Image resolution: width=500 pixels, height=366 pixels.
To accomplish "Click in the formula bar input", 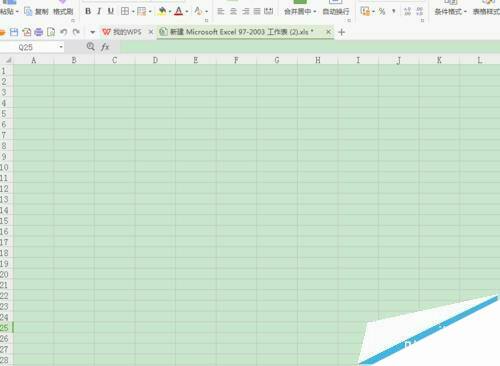I will pos(310,47).
